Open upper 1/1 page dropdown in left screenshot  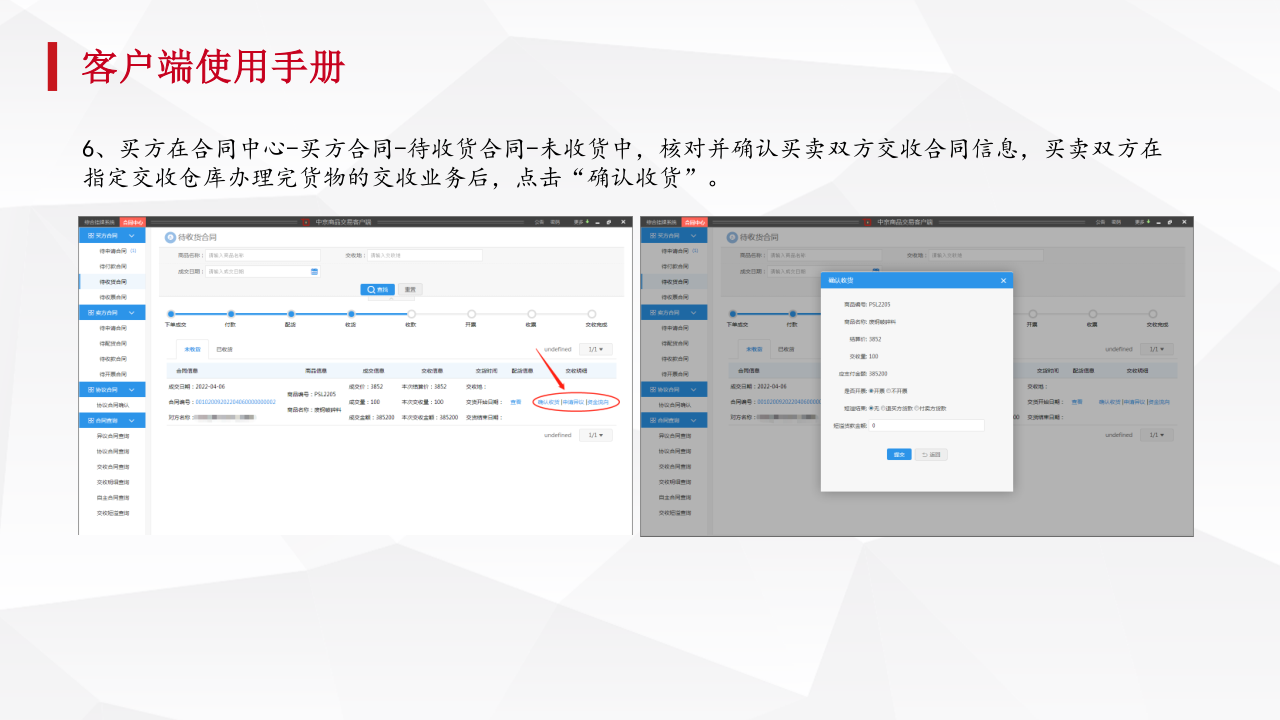point(595,349)
